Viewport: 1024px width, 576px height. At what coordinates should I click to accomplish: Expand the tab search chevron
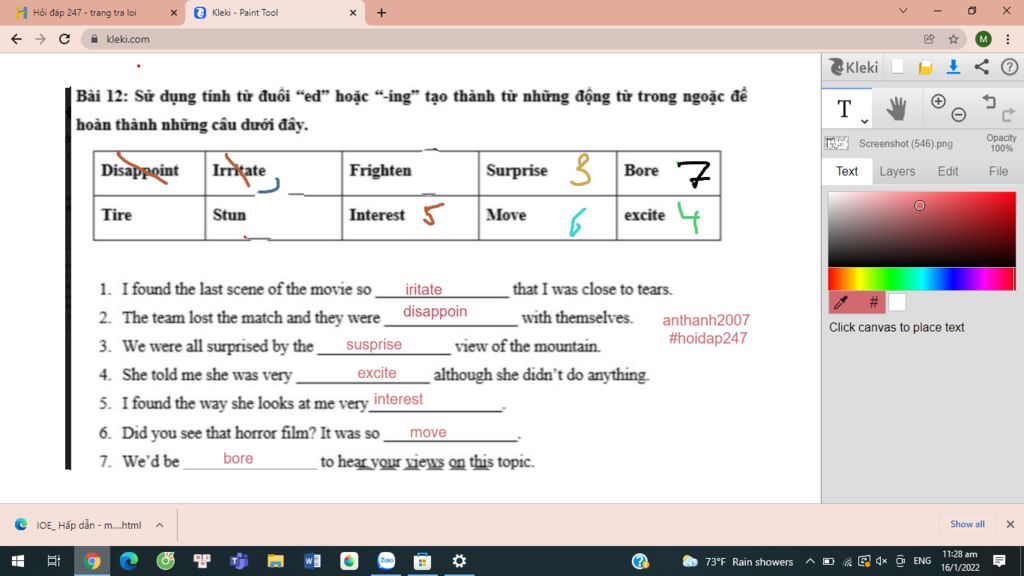coord(903,11)
